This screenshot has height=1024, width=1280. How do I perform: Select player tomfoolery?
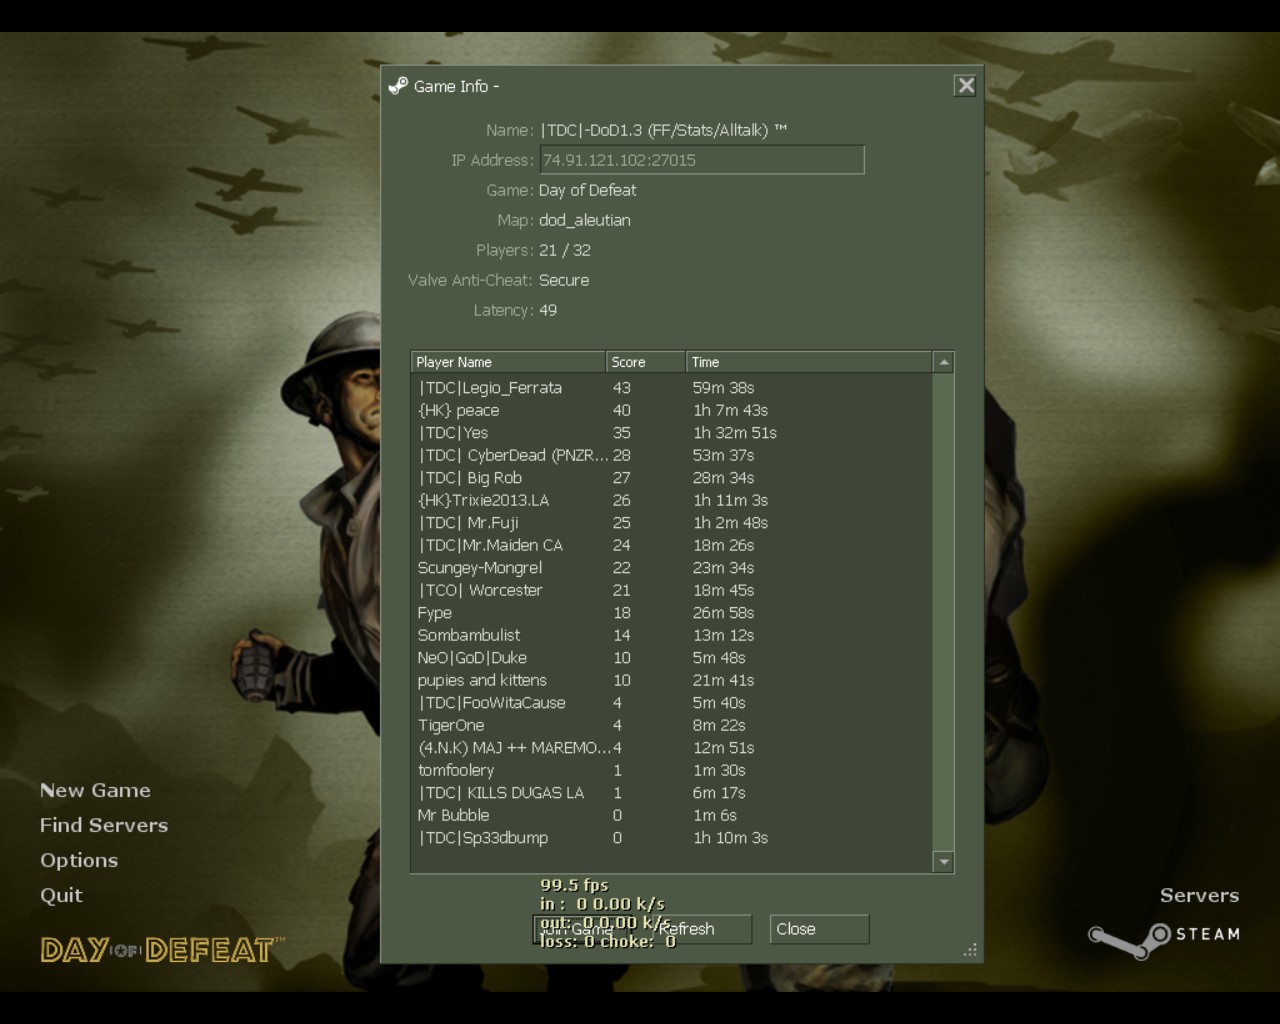tap(672, 770)
